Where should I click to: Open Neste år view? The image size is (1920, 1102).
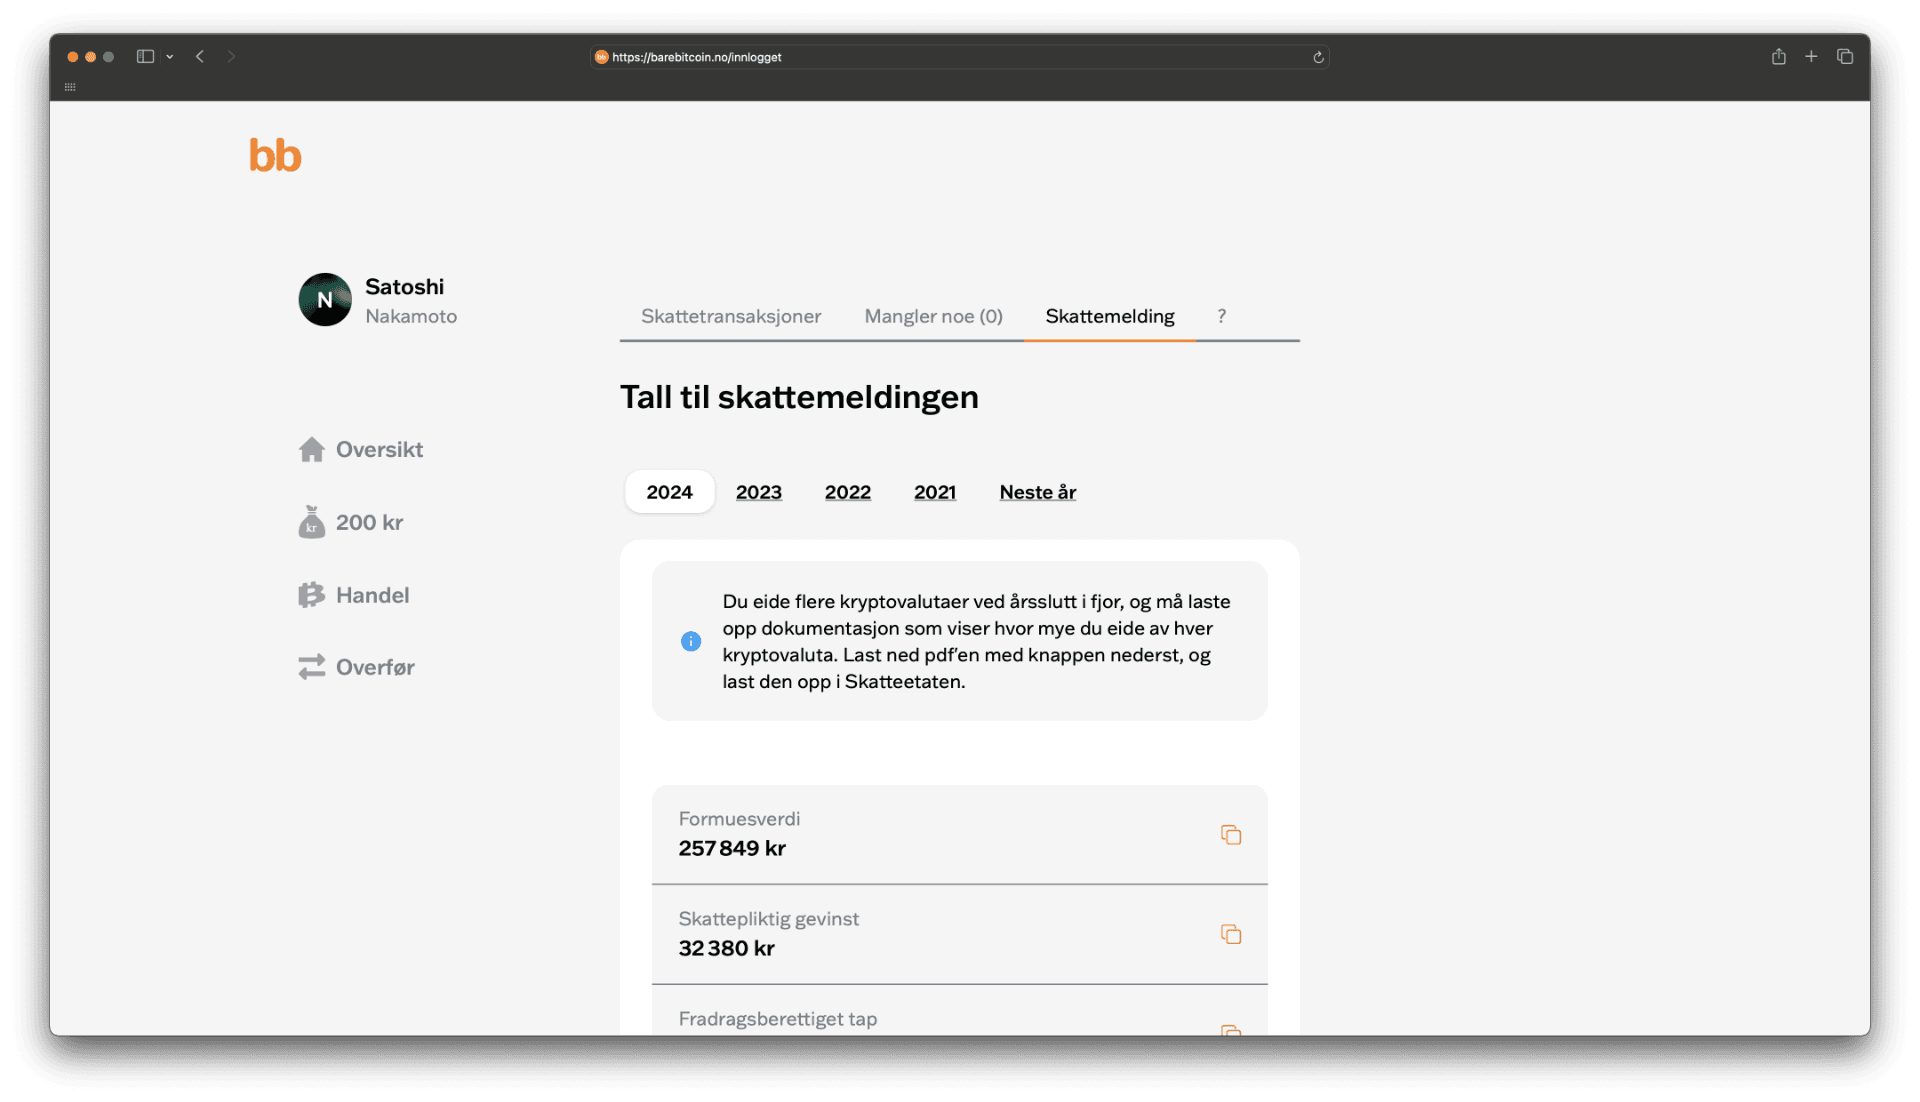click(1037, 492)
